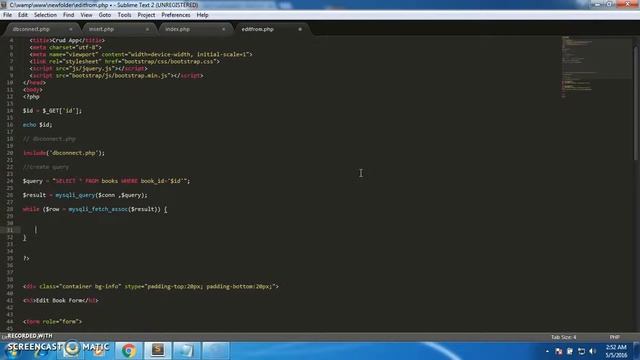Change the PHP syntax in status bar
The height and width of the screenshot is (360, 640).
[614, 337]
